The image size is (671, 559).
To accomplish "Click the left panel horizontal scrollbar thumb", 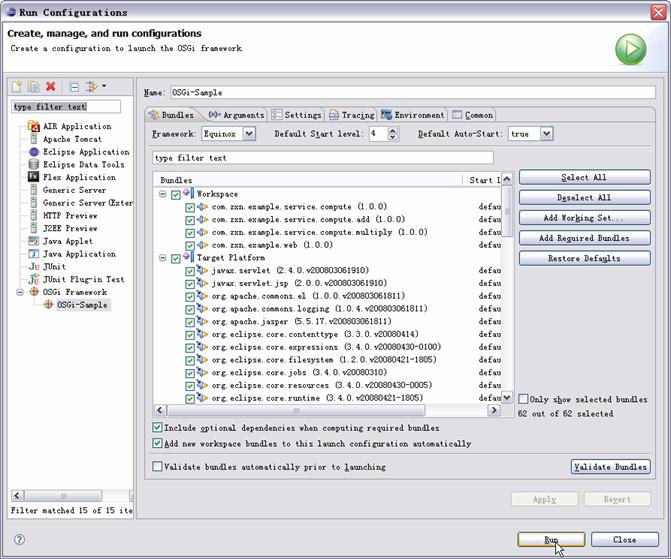I will 63,496.
